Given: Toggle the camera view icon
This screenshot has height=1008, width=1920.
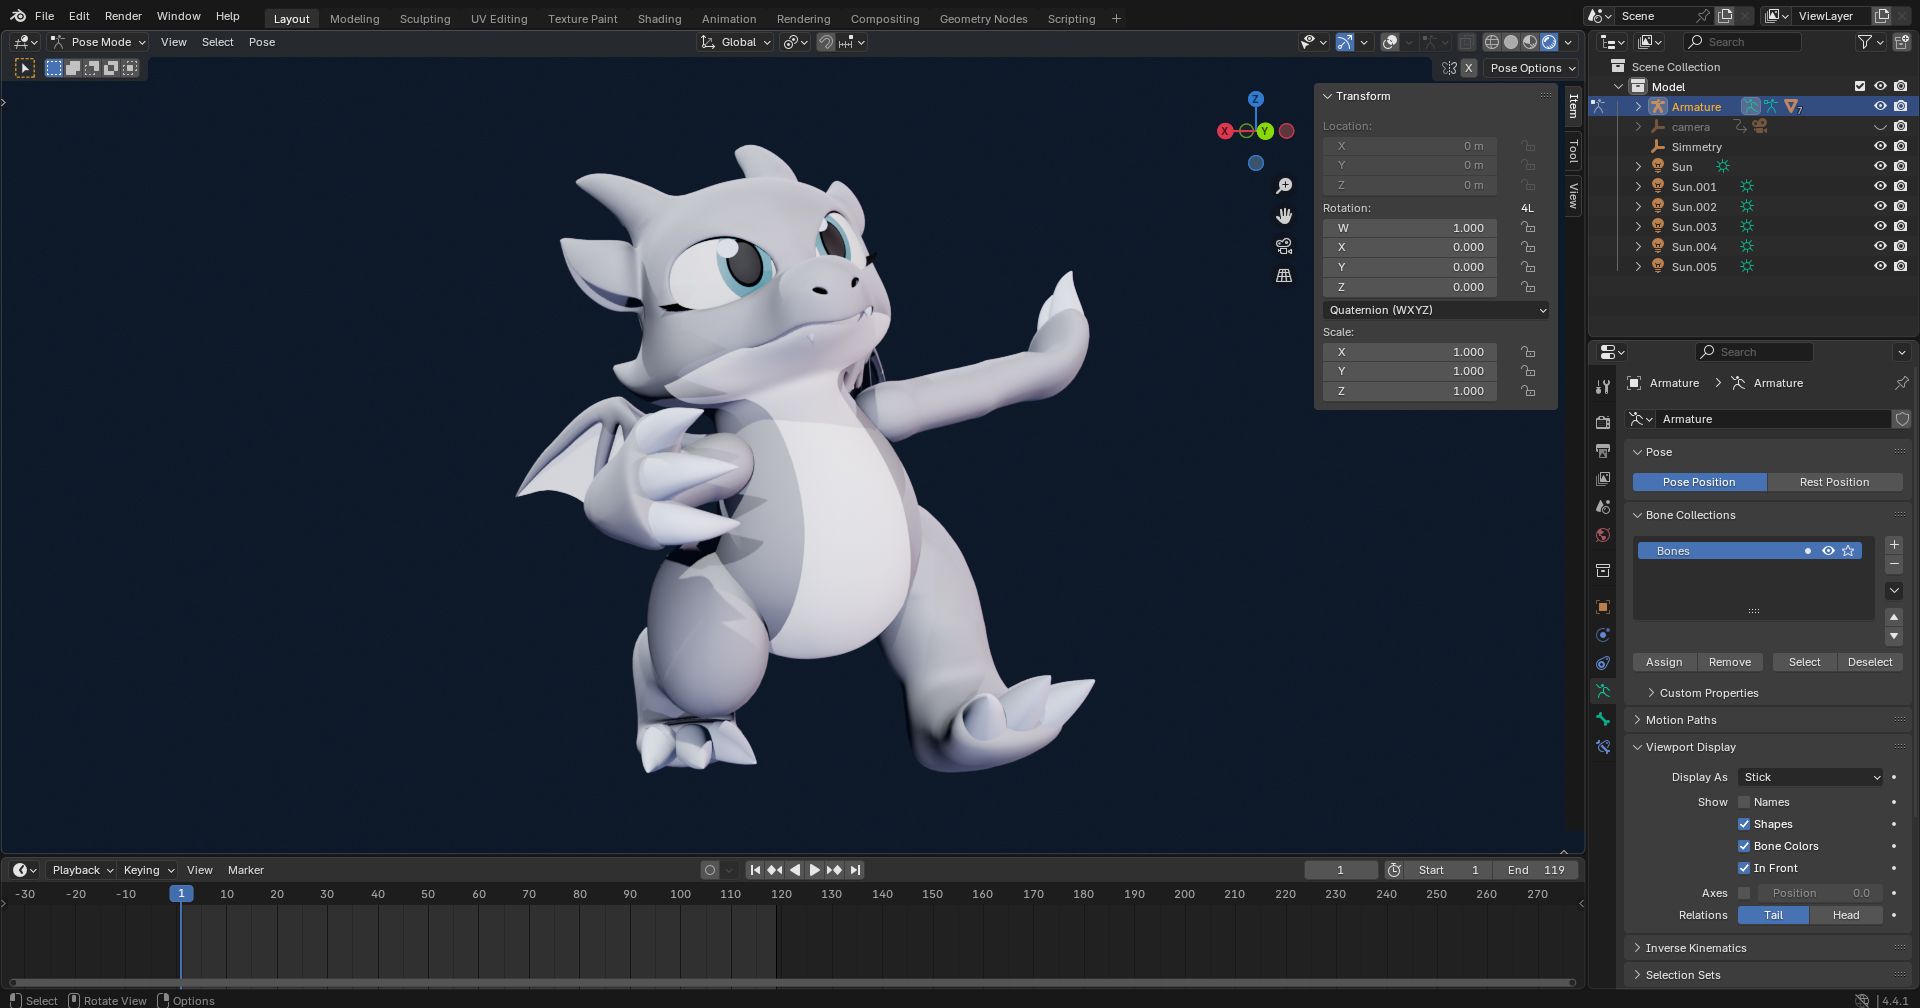Looking at the screenshot, I should point(1284,246).
